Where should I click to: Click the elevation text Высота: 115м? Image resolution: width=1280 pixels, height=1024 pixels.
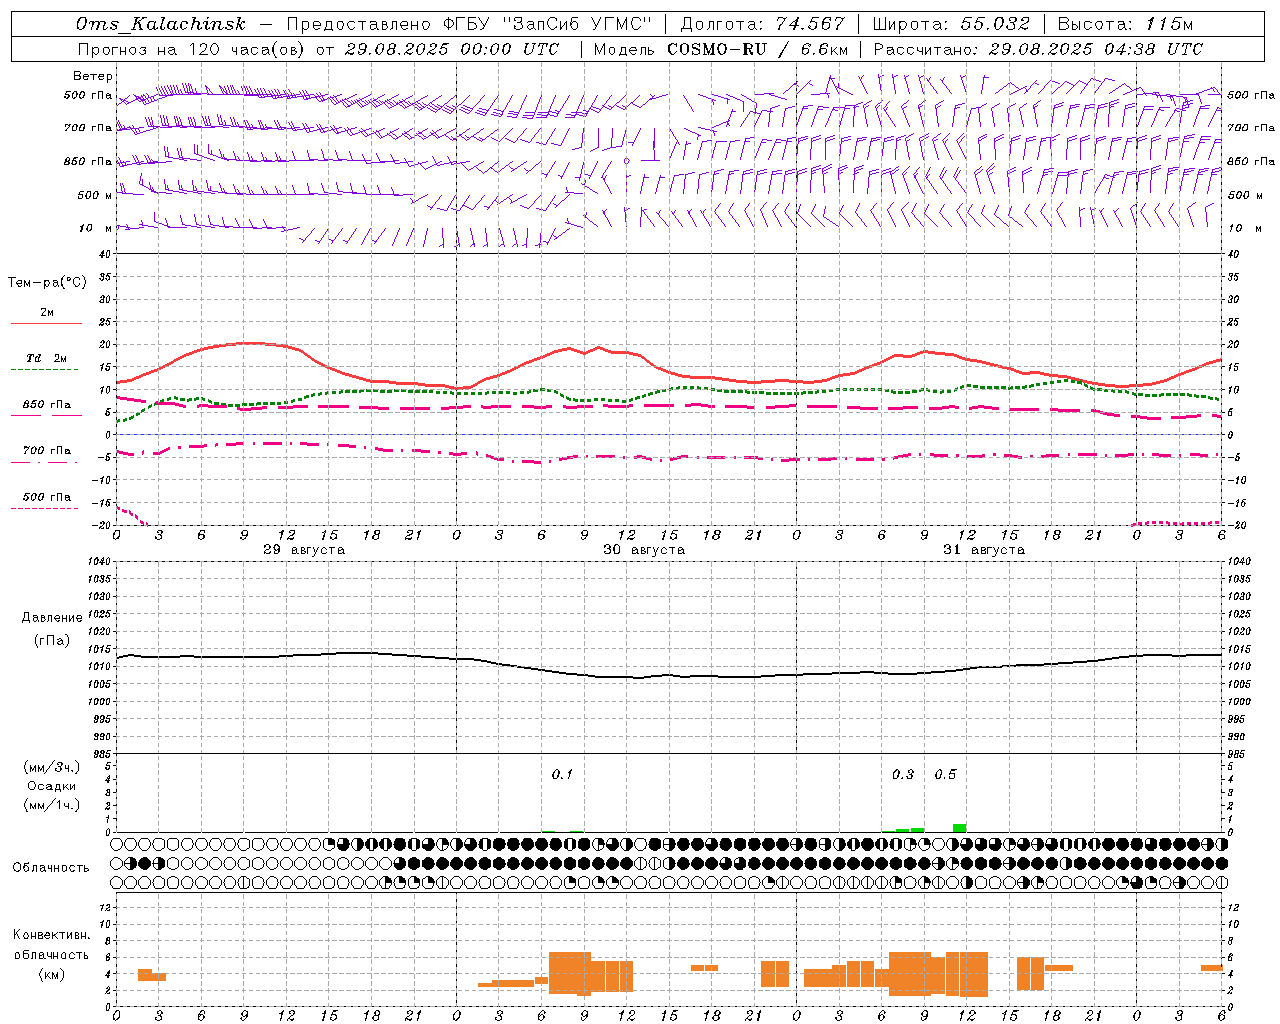tap(1125, 24)
